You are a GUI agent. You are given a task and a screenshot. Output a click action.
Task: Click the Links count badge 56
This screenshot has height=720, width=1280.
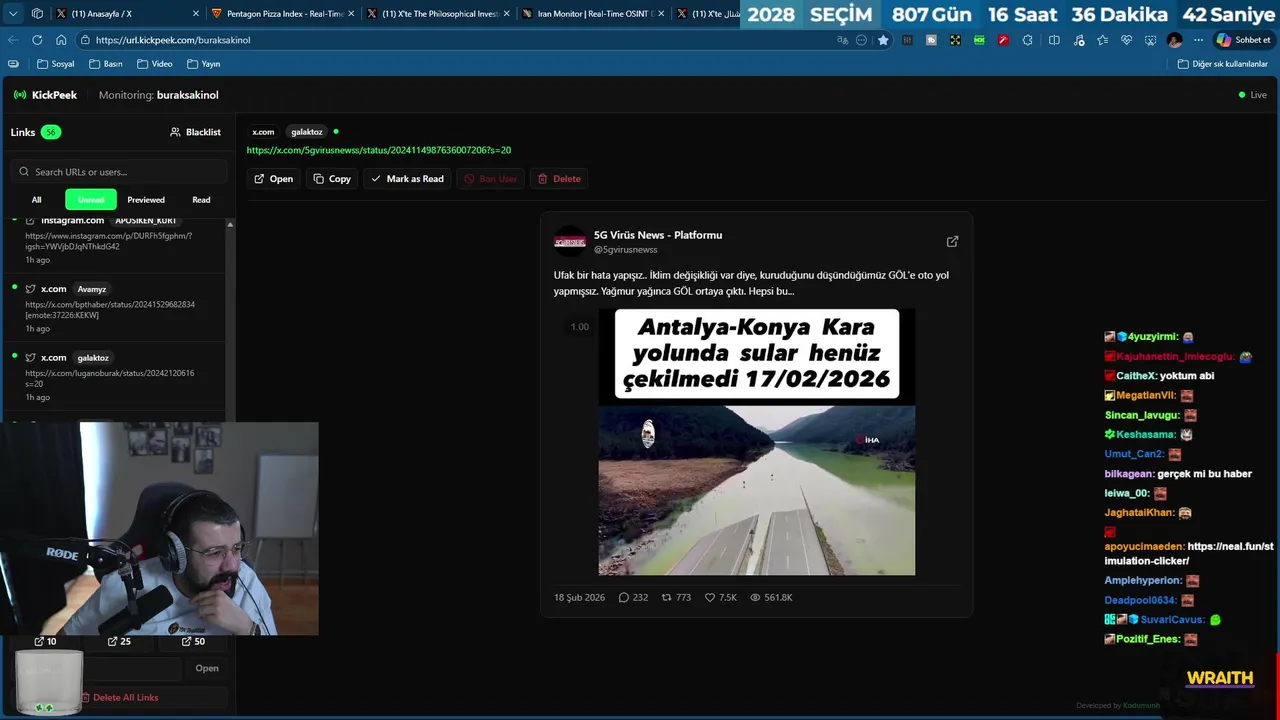pos(50,132)
